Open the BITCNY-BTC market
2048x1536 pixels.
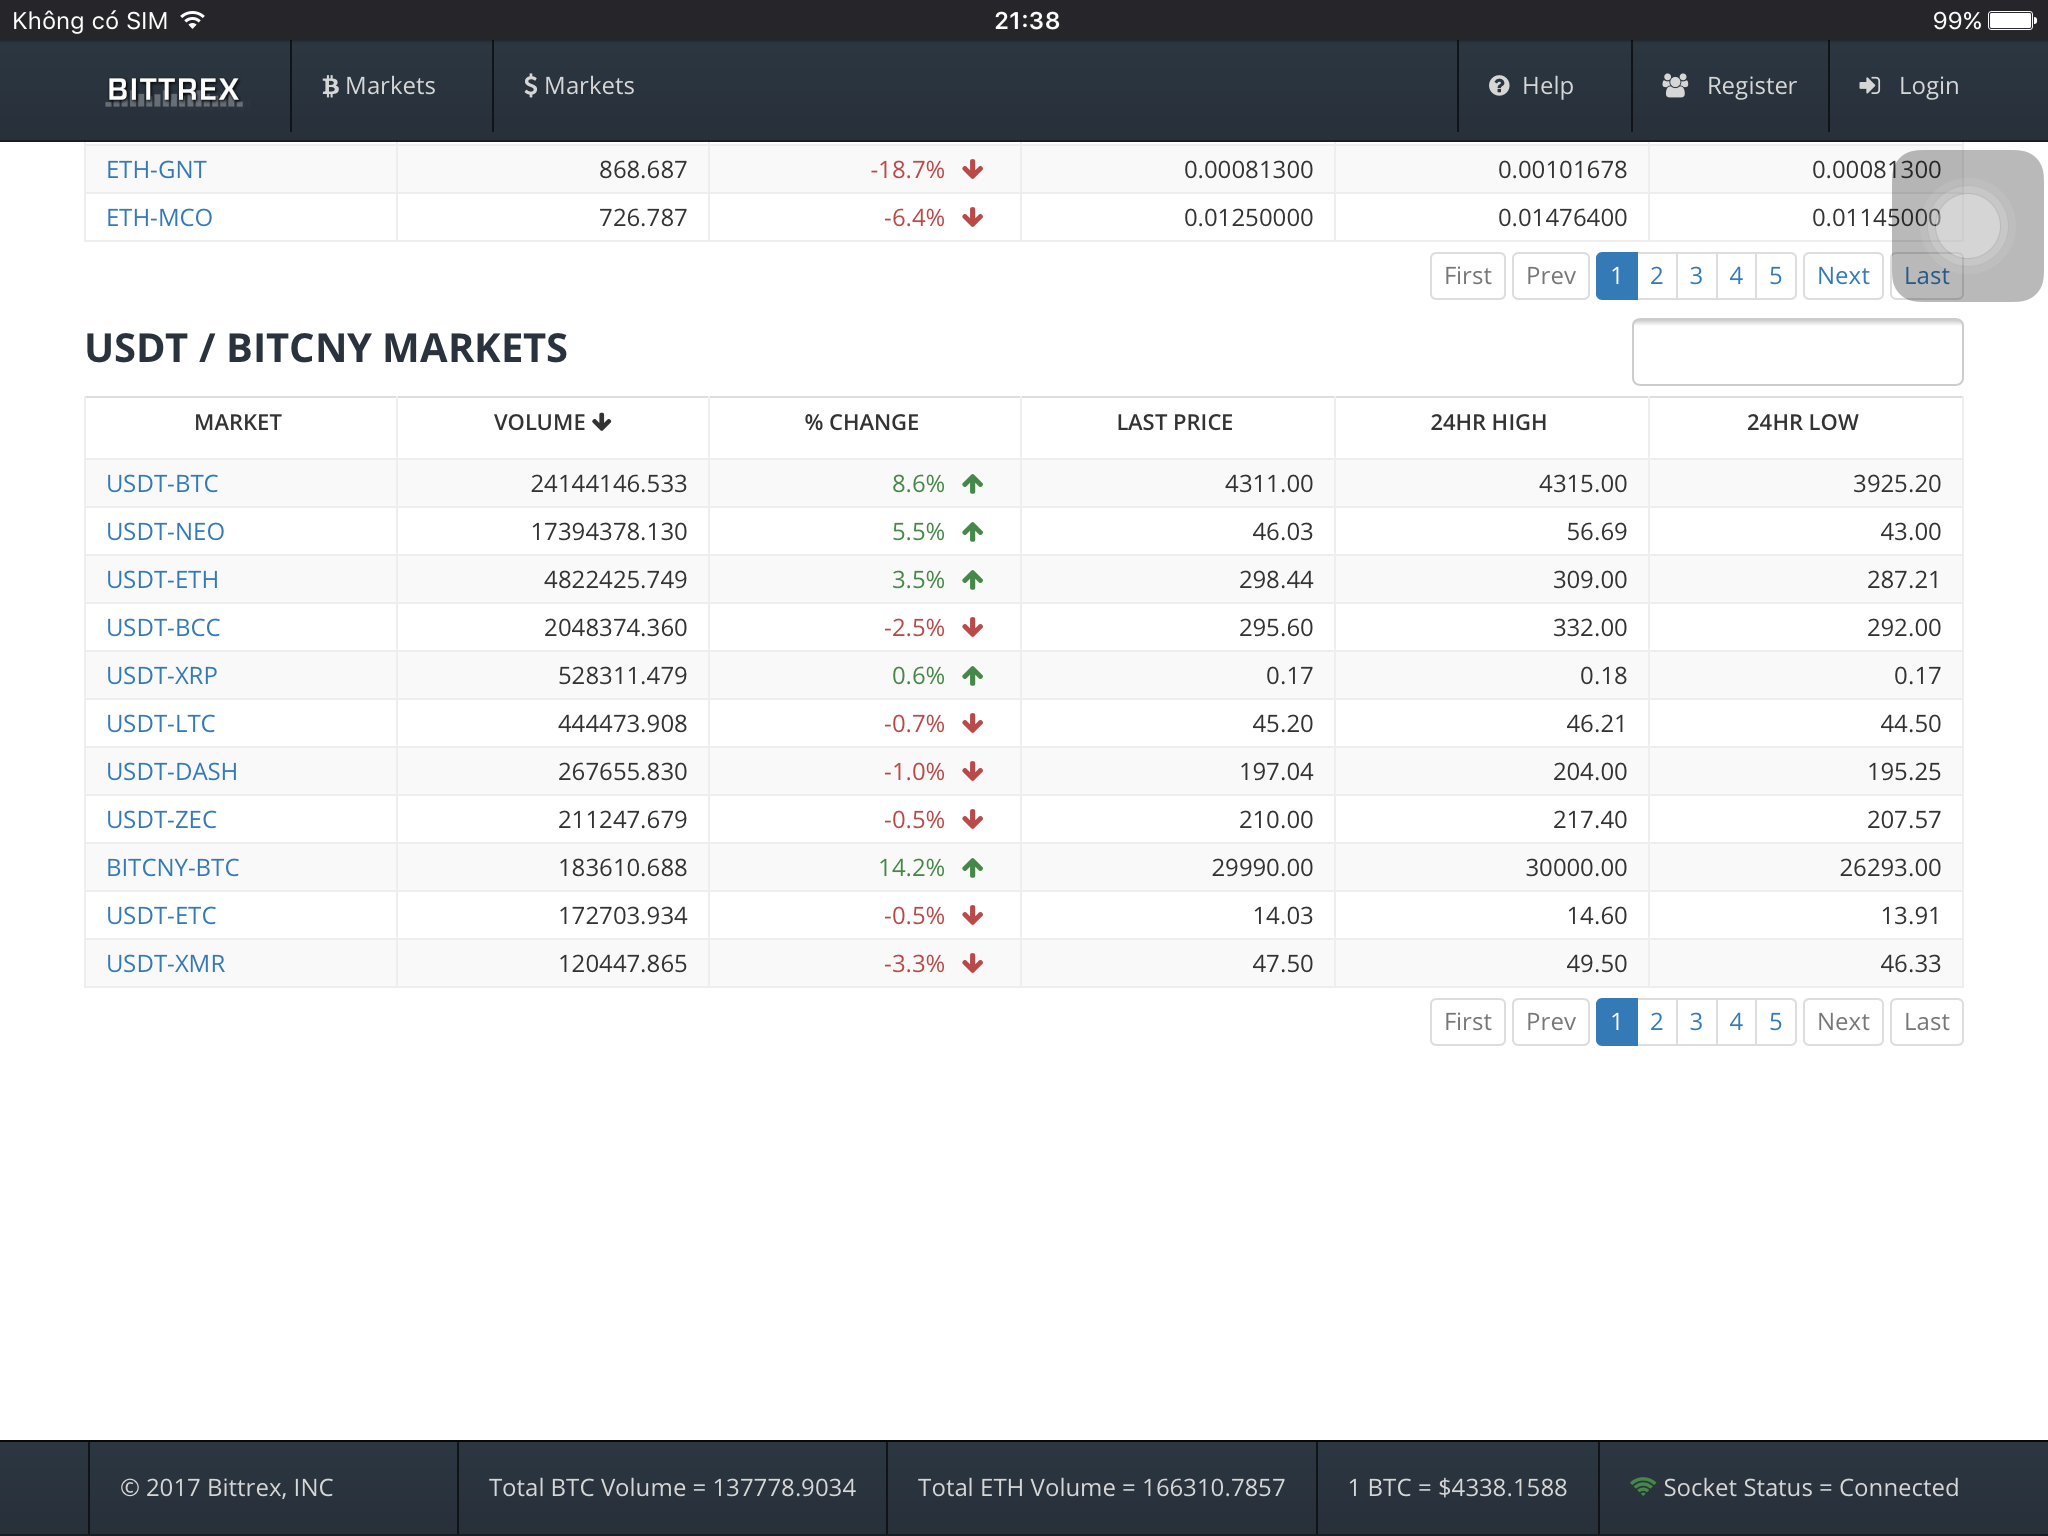(173, 868)
